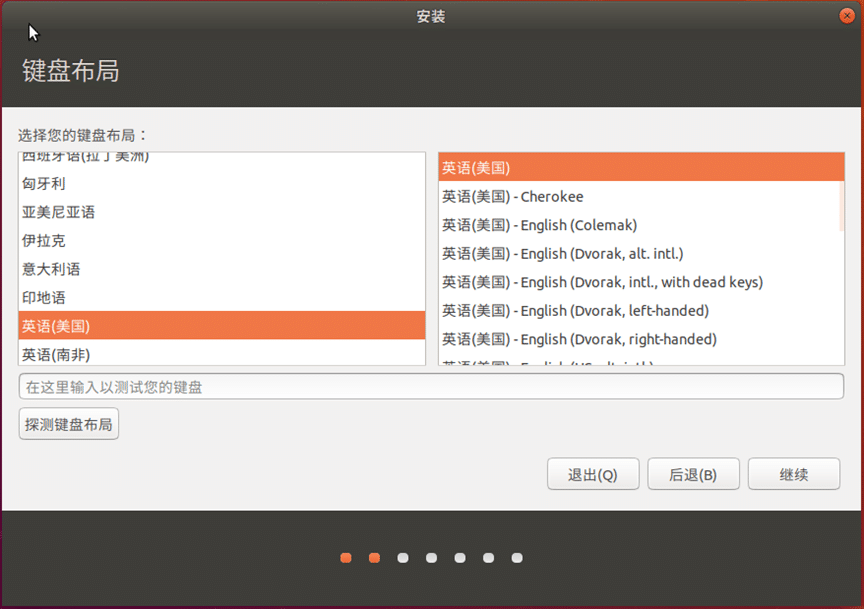Image resolution: width=864 pixels, height=609 pixels.
Task: Click 继续 to continue installation
Action: pos(794,475)
